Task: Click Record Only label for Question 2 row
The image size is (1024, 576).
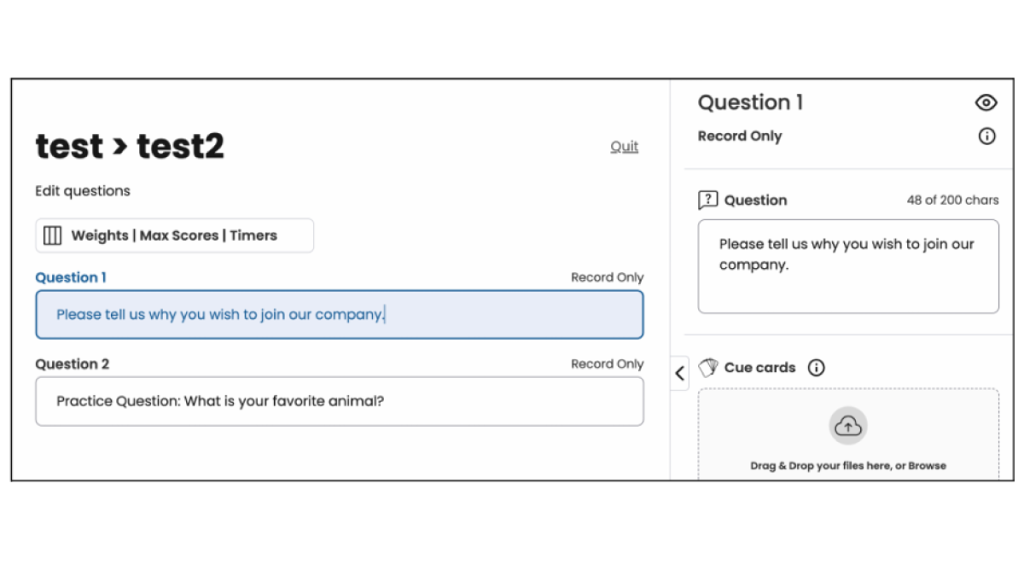Action: 607,365
